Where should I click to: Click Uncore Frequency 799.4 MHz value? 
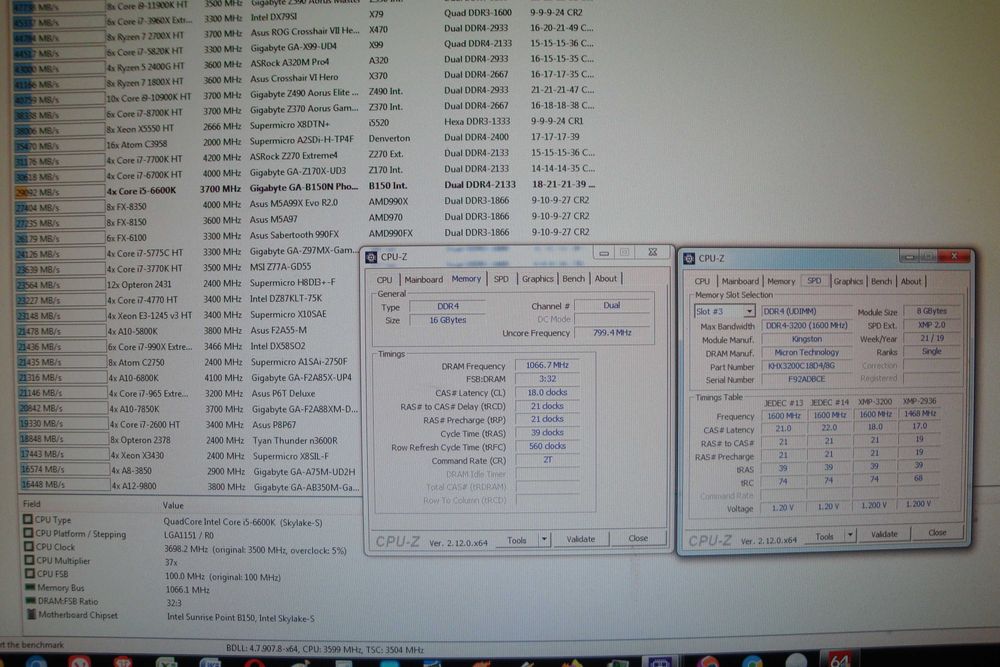point(612,332)
